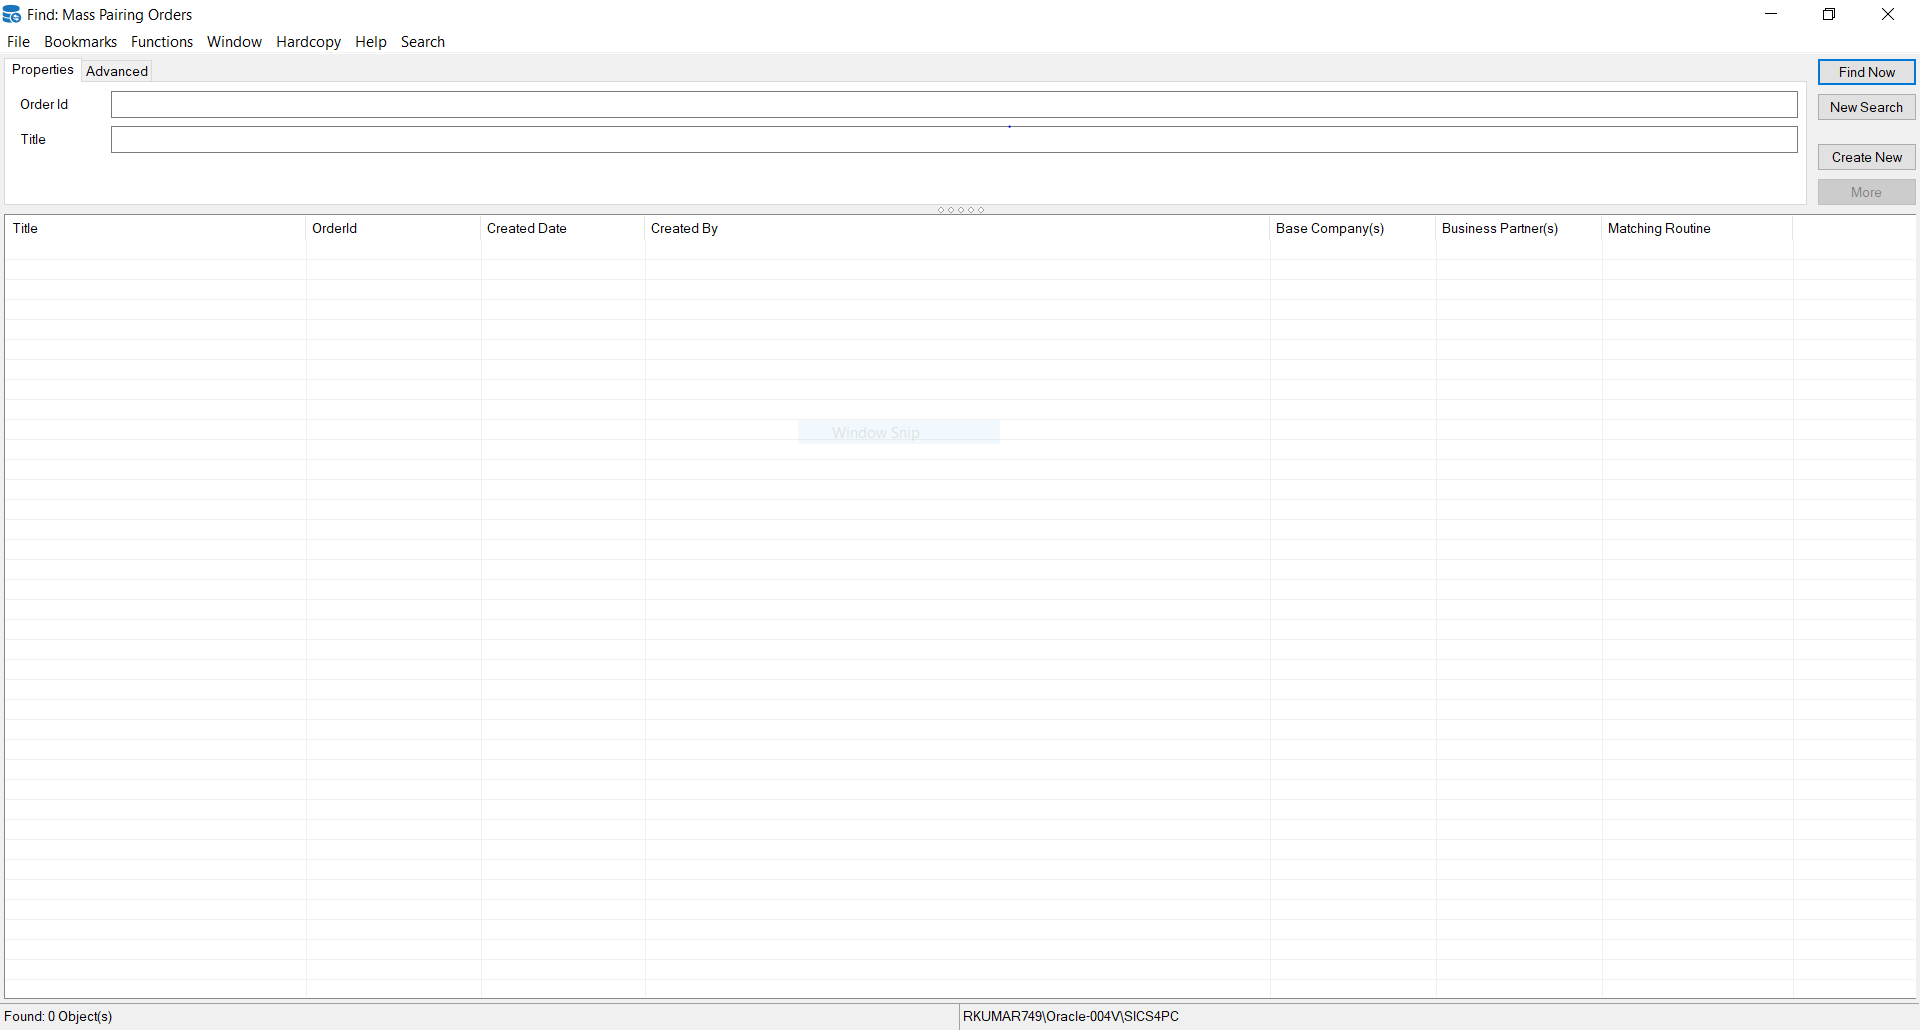Click the Found: 0 Object(s) status bar area

[x=59, y=1016]
